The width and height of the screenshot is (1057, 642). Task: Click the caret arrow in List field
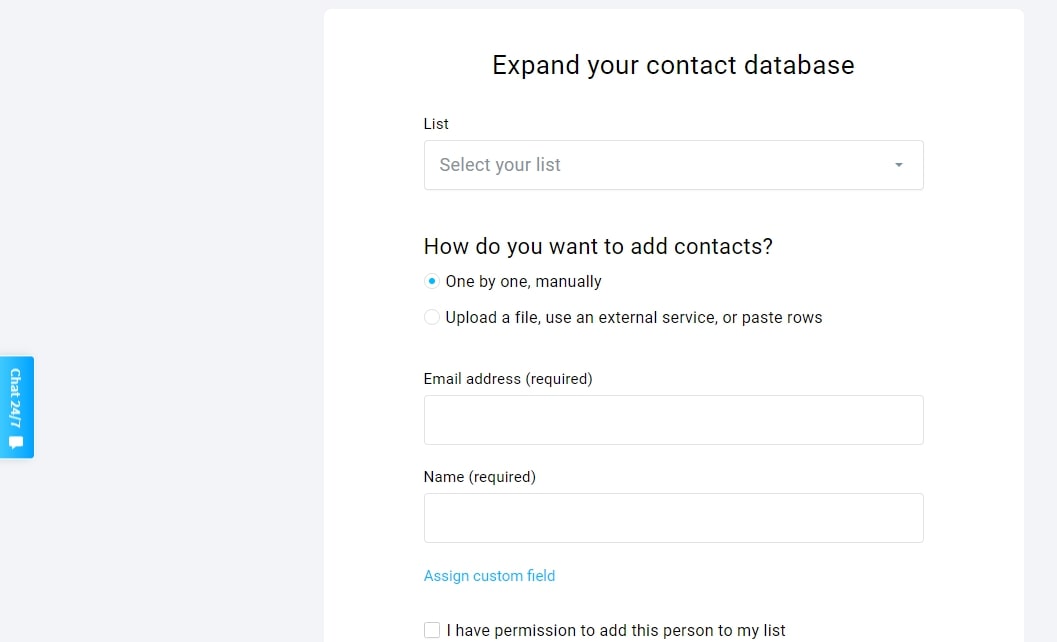(899, 165)
